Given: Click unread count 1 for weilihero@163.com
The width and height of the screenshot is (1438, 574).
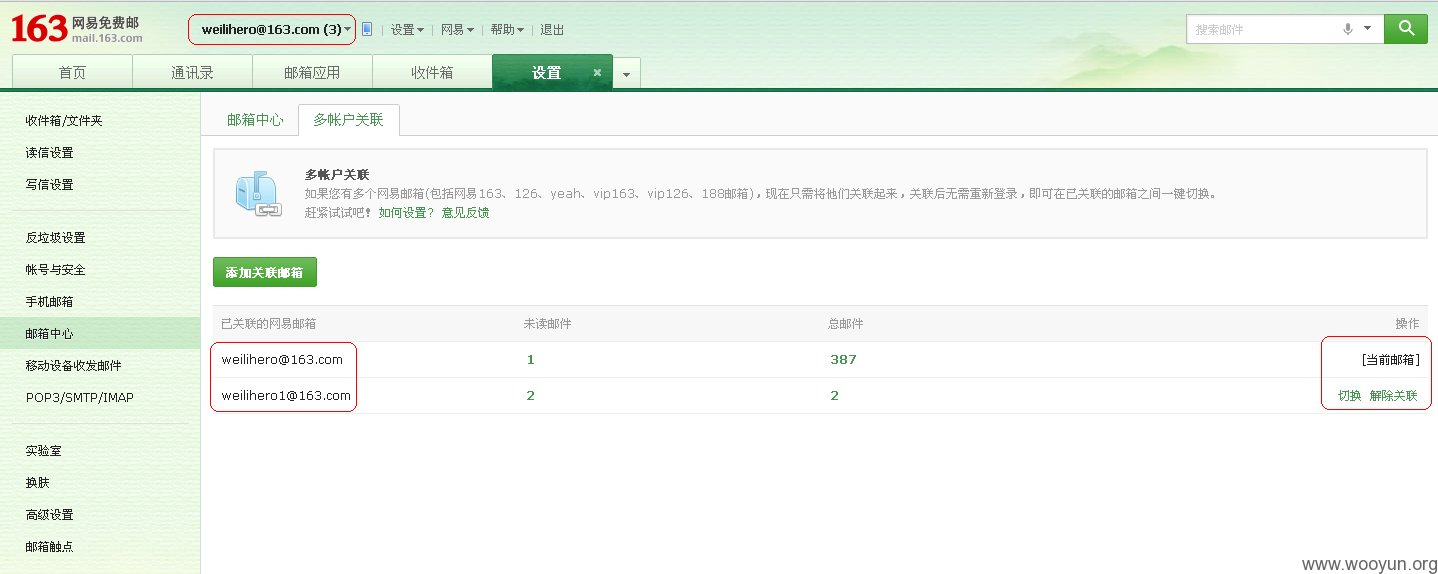Looking at the screenshot, I should pos(530,359).
